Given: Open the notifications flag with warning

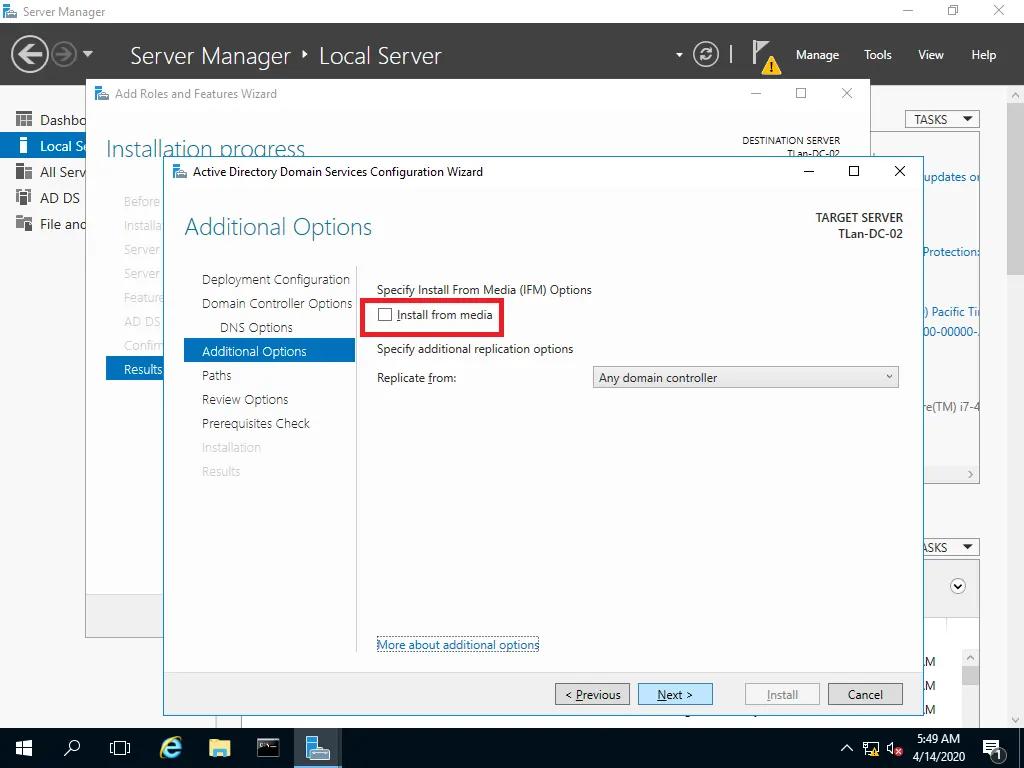Looking at the screenshot, I should pyautogui.click(x=765, y=56).
